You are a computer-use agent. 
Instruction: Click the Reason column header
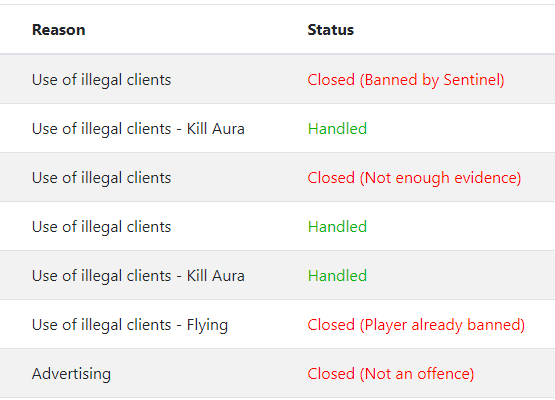tap(58, 30)
